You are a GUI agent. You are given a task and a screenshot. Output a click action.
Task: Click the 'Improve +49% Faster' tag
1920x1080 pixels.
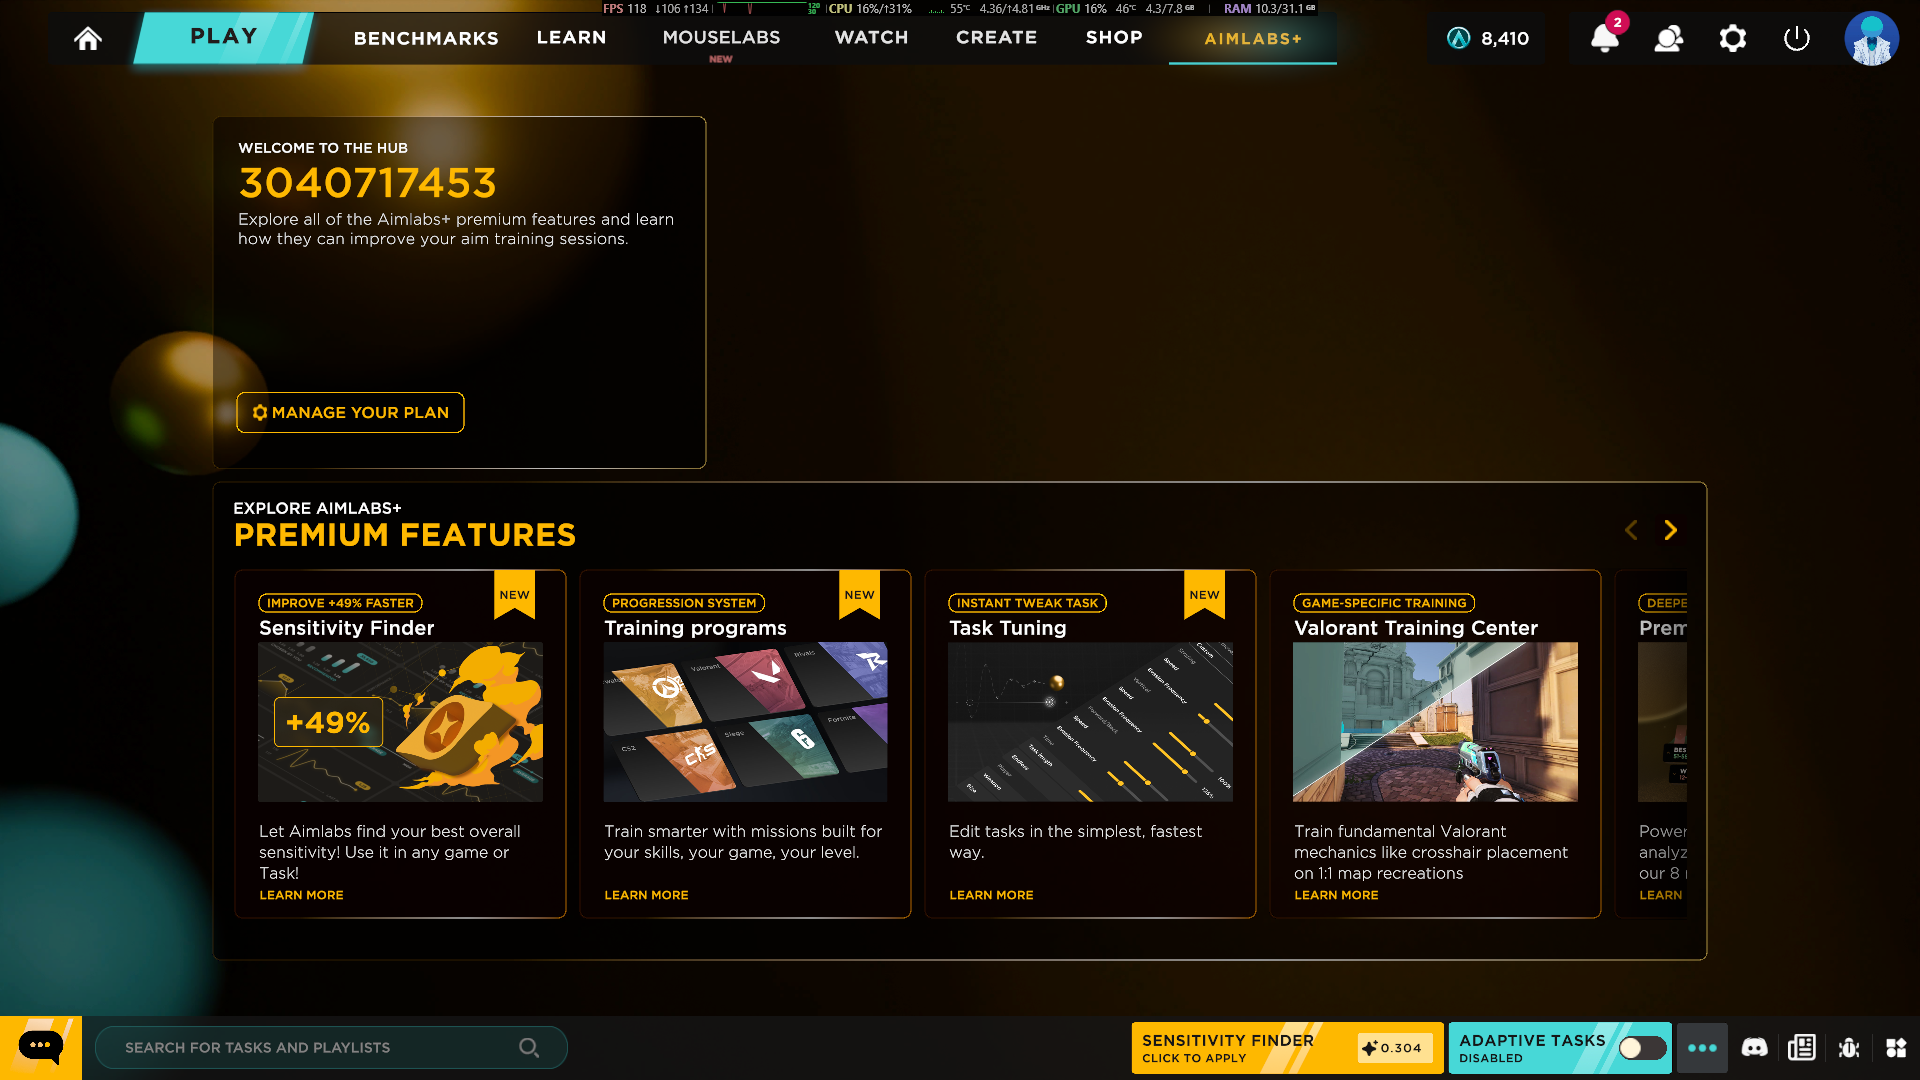point(340,603)
